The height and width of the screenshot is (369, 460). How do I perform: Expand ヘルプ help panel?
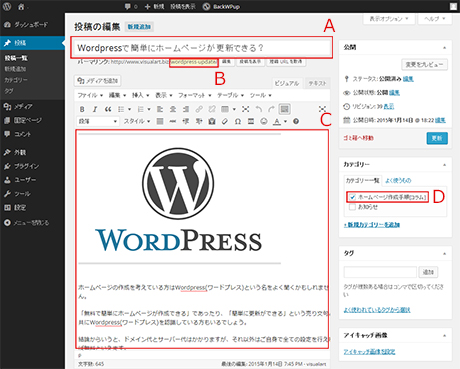click(435, 19)
